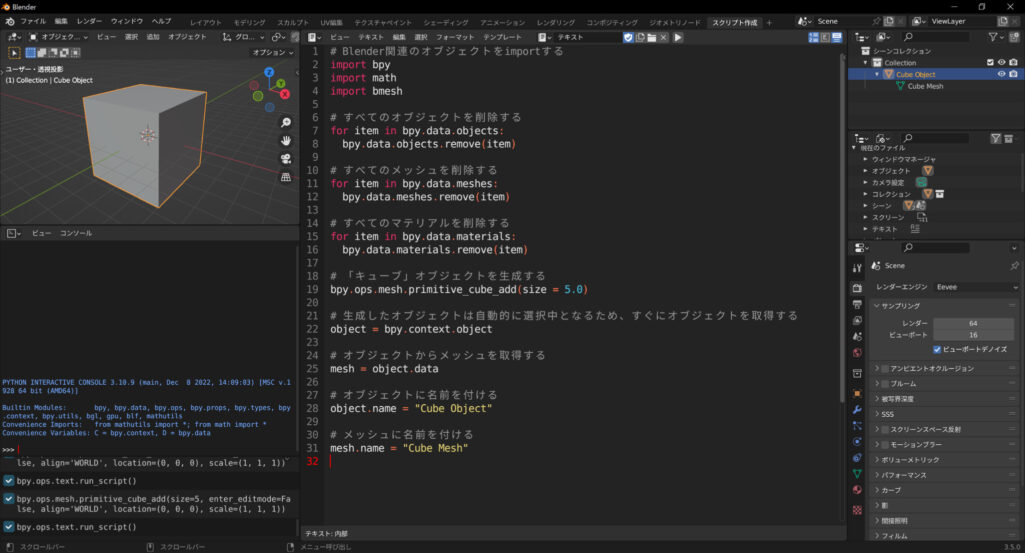The height and width of the screenshot is (553, 1025).
Task: Open the Physics properties tab icon
Action: (857, 441)
